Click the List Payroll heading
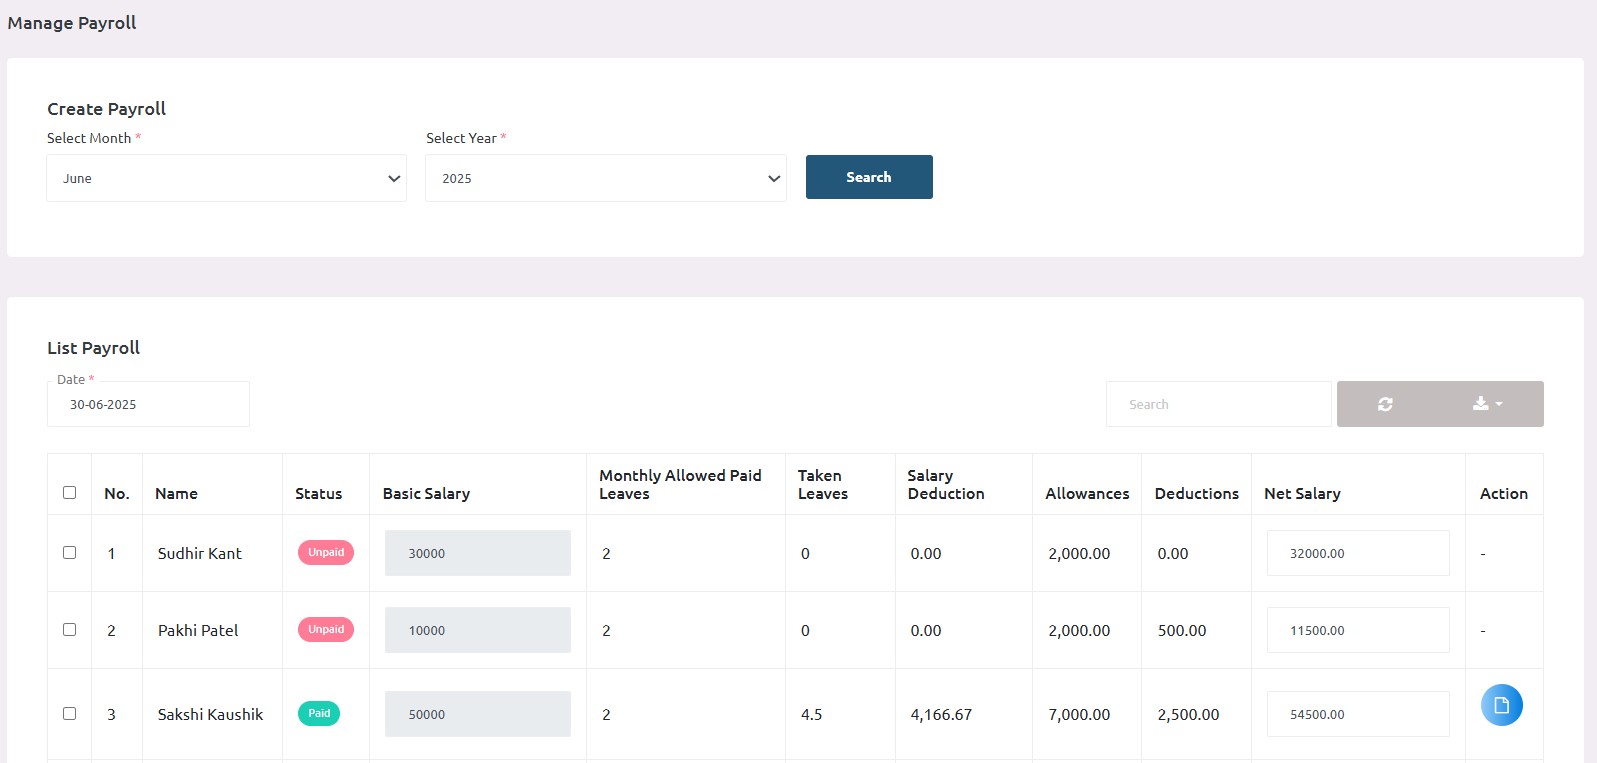Image resolution: width=1597 pixels, height=763 pixels. click(x=93, y=347)
